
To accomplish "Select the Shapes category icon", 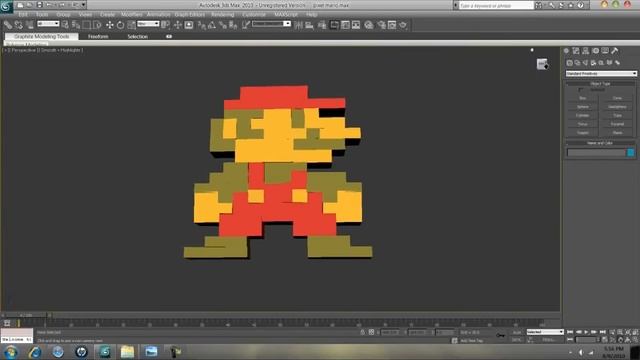I will pos(577,62).
